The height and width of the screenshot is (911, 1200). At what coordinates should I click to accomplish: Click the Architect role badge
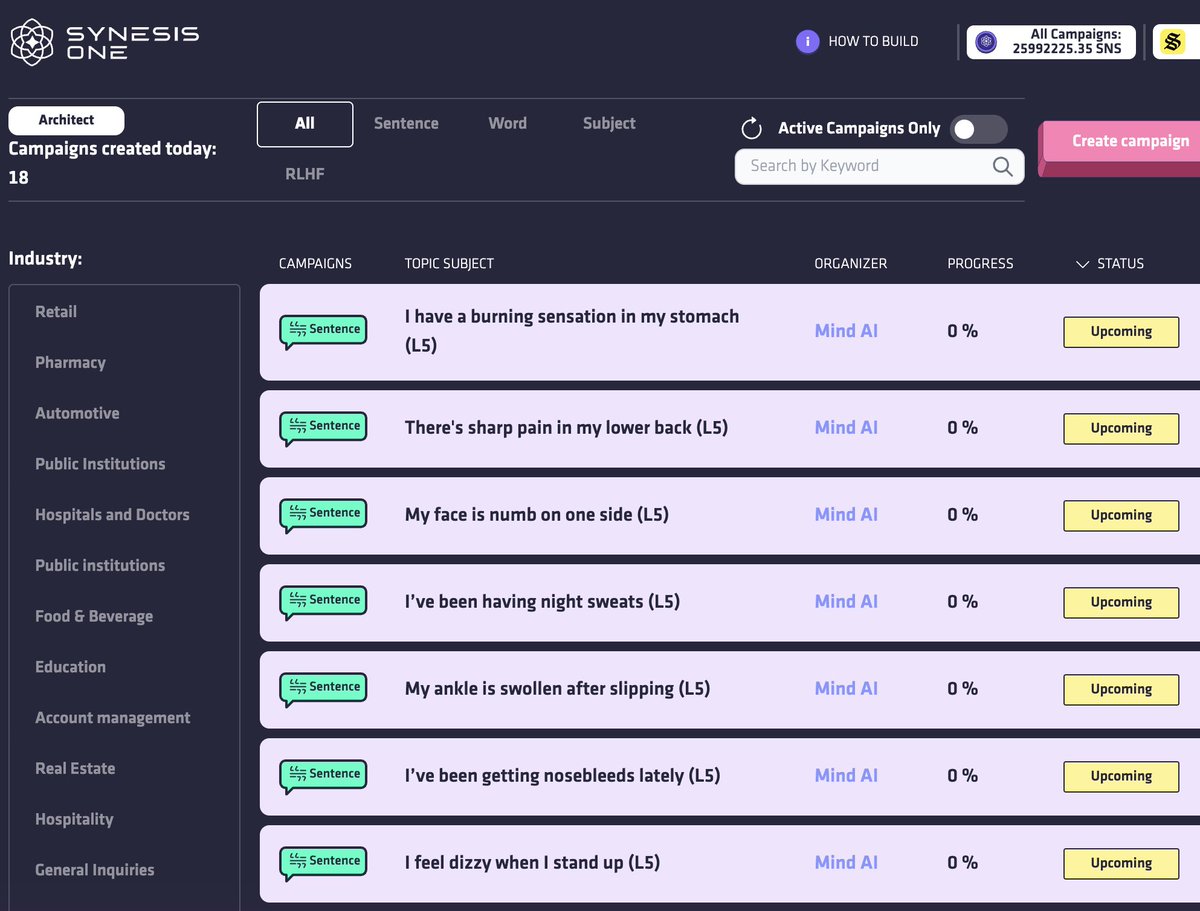[x=66, y=119]
